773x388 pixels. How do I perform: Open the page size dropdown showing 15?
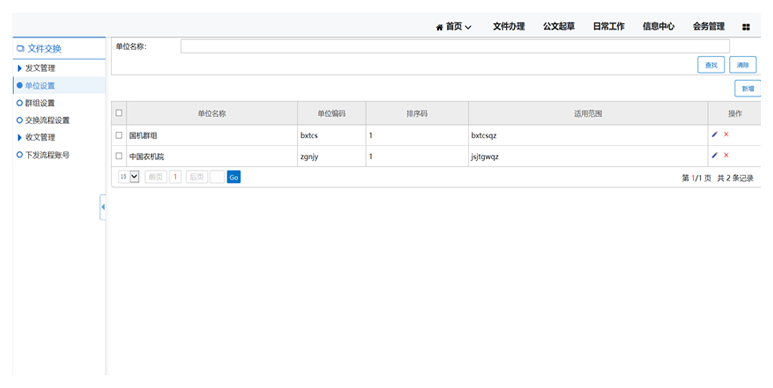click(129, 176)
